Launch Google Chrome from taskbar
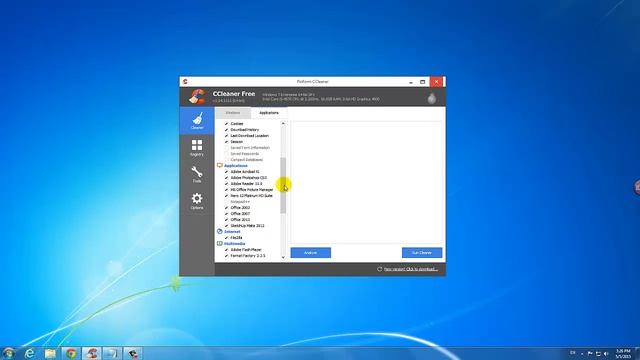 tap(71, 353)
